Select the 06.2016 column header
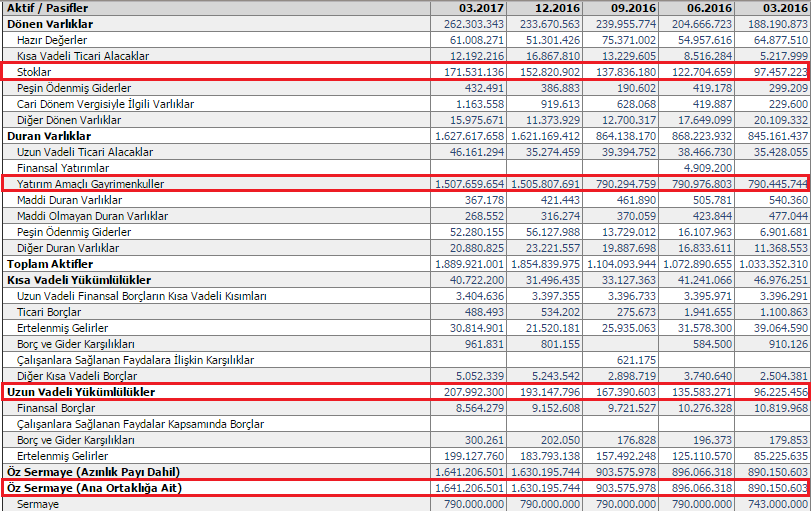 pos(709,8)
